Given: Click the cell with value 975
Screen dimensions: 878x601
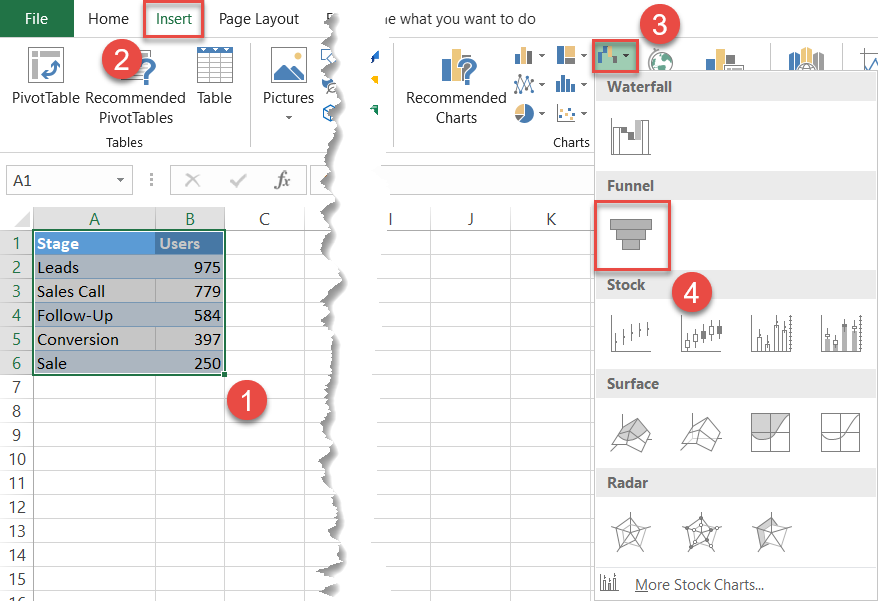Looking at the screenshot, I should [190, 267].
